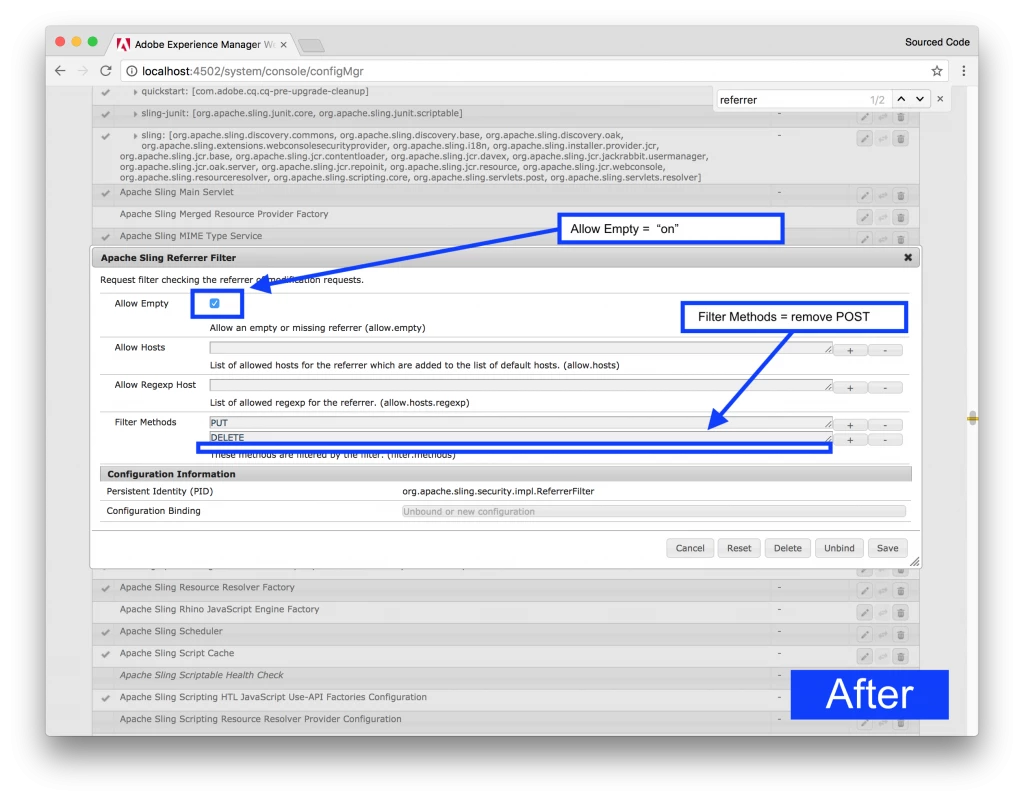
Task: Close the Apache Sling Referrer Filter dialog
Action: (x=908, y=257)
